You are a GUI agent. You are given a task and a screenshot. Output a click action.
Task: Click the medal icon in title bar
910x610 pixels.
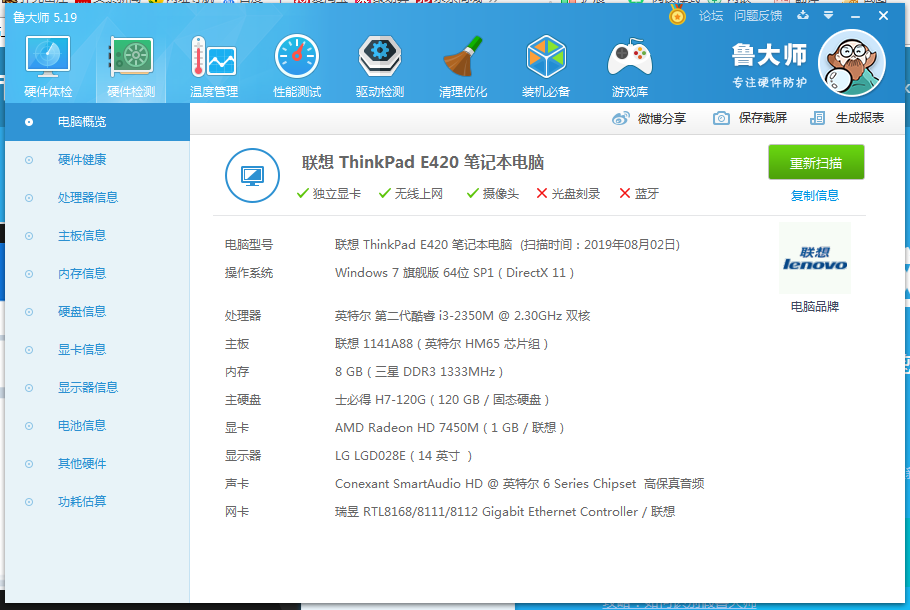tap(677, 16)
